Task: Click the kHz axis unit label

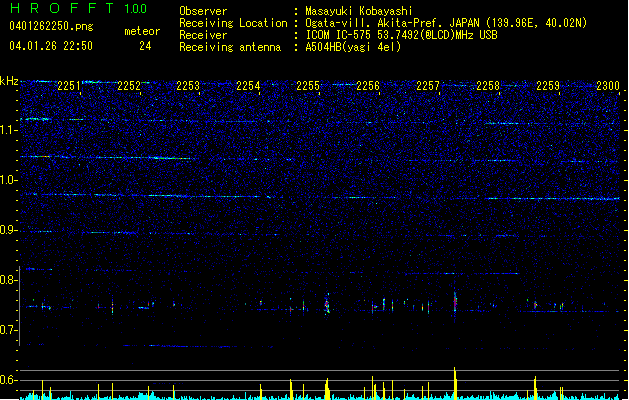Action: [x=9, y=81]
